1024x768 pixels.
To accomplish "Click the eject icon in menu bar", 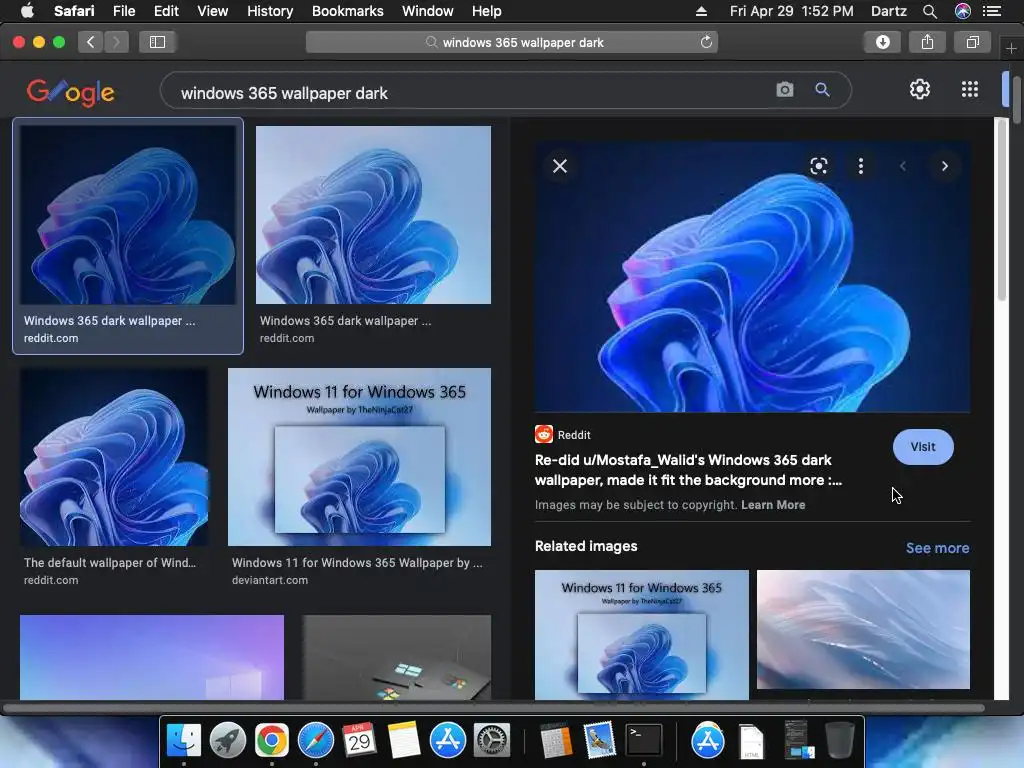I will click(701, 11).
